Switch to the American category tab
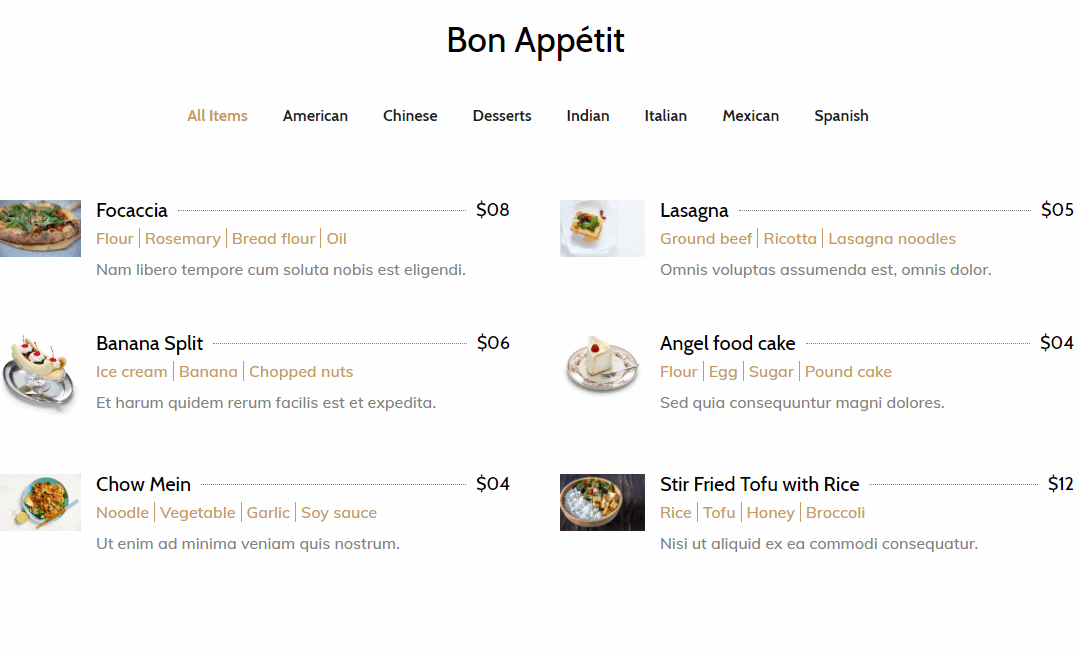 point(315,116)
